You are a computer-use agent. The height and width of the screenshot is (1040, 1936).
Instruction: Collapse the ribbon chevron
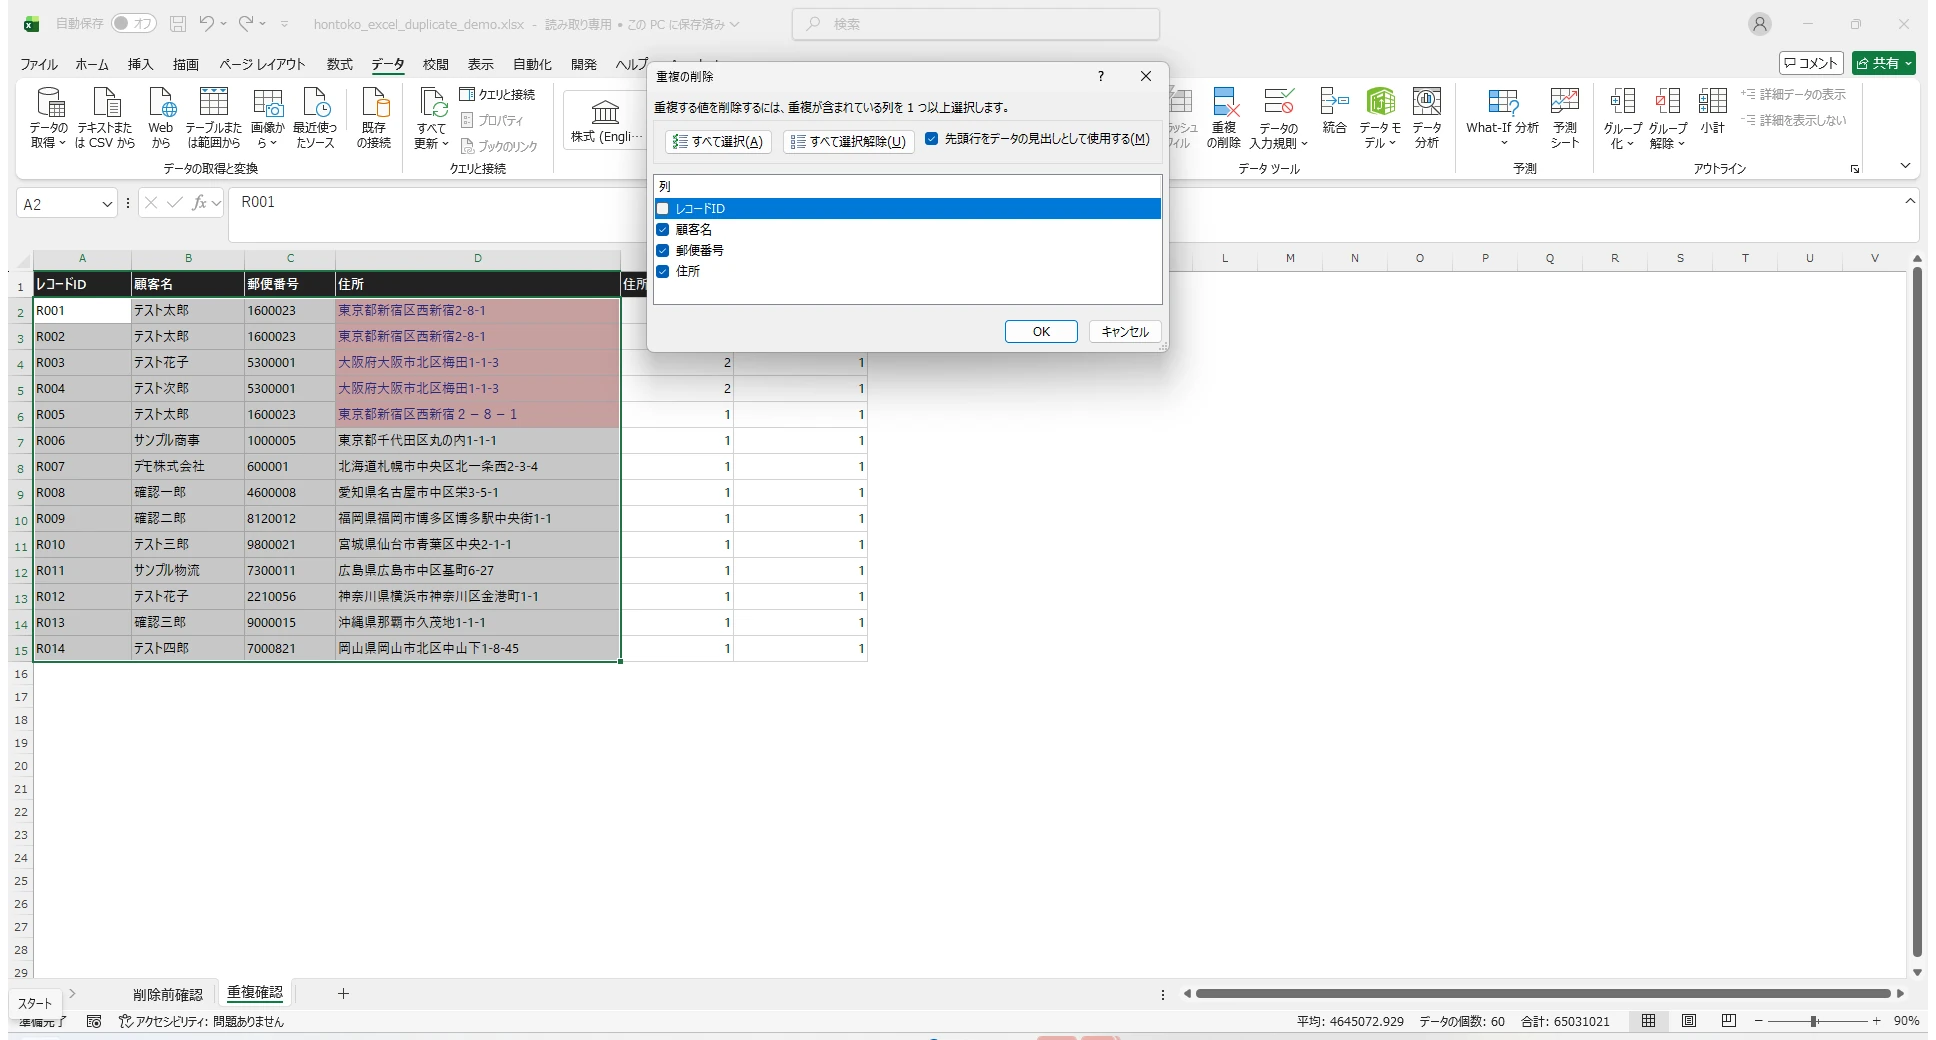(1905, 166)
